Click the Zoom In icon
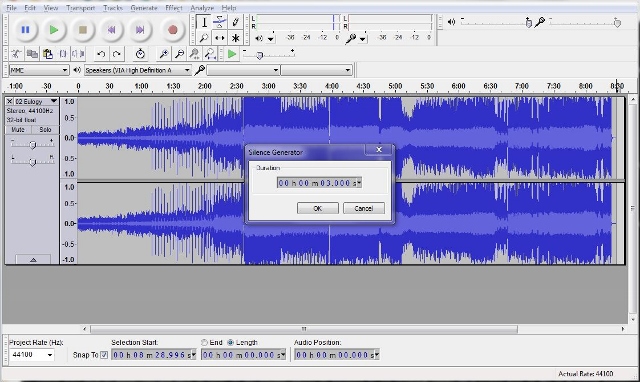This screenshot has width=640, height=382. 164,54
